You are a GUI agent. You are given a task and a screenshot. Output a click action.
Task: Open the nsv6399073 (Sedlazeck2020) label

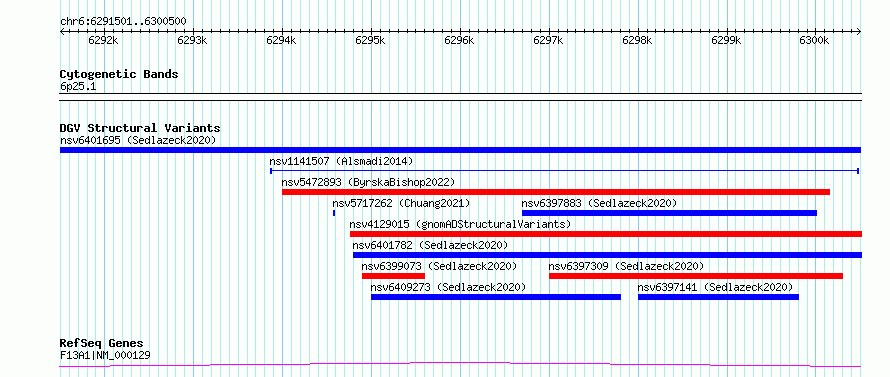pos(439,266)
